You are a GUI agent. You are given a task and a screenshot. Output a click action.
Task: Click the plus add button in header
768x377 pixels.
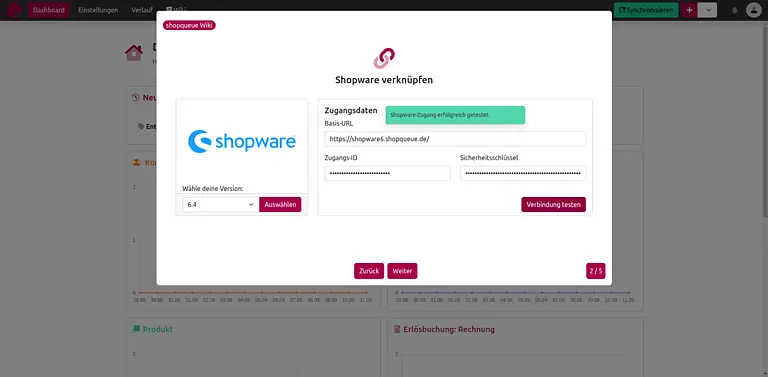[x=689, y=10]
